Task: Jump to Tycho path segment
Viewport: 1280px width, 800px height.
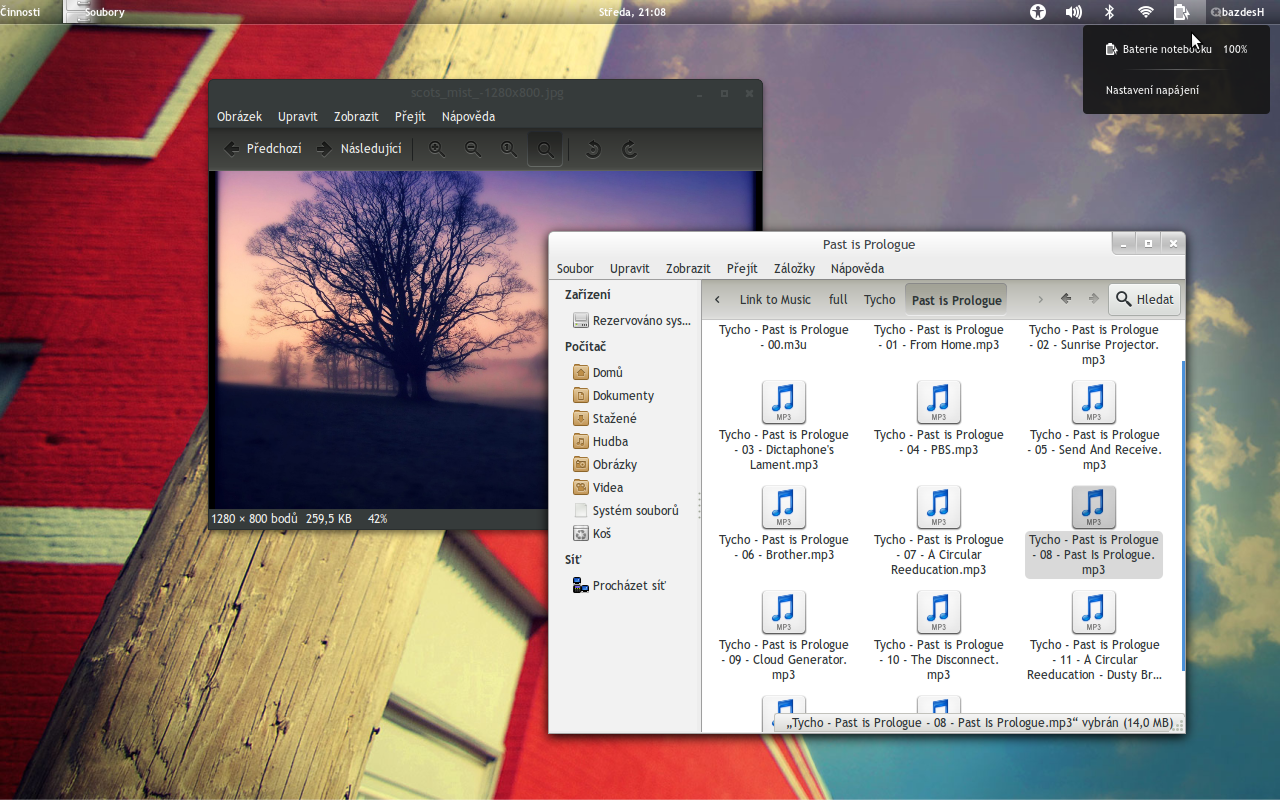Action: click(880, 299)
